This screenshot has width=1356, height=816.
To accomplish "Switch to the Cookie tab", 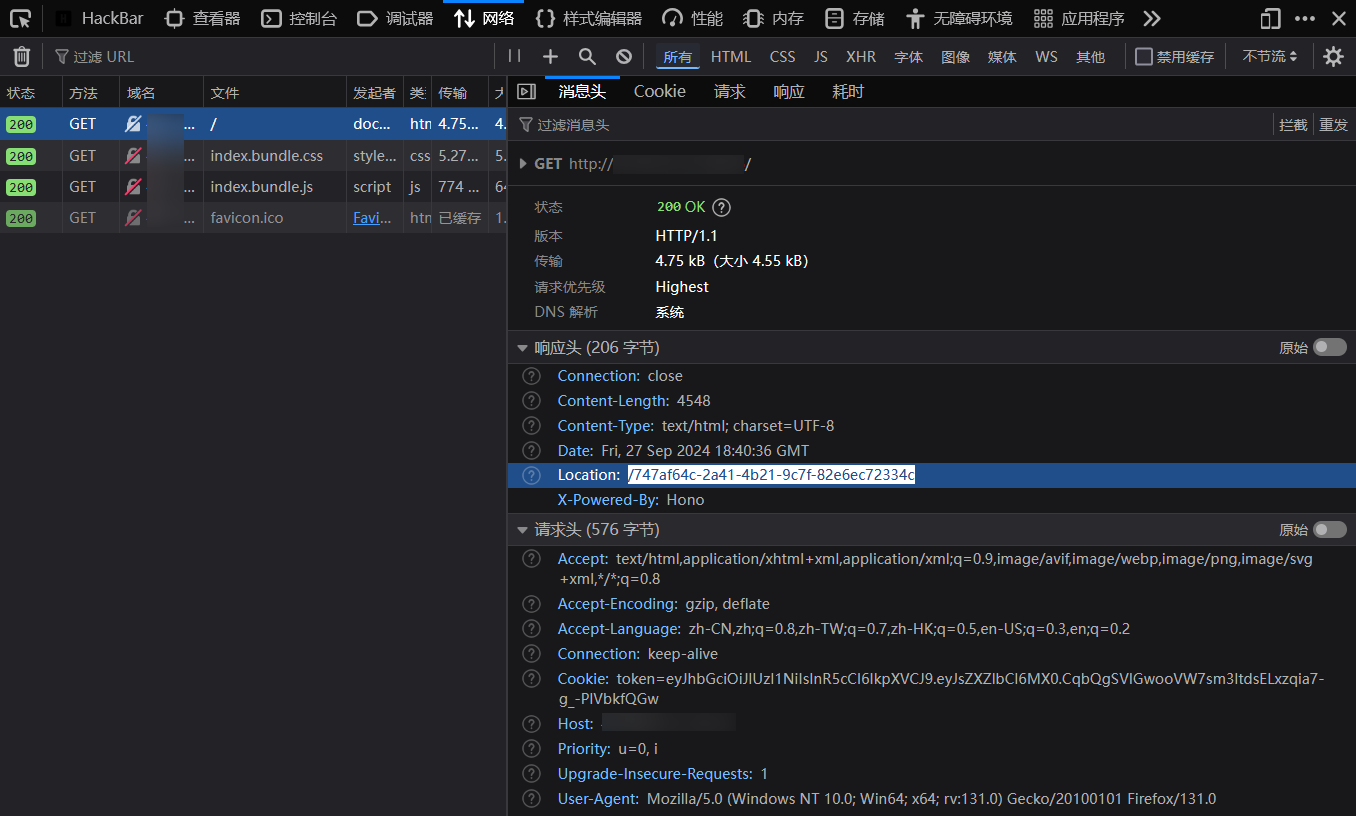I will (659, 92).
